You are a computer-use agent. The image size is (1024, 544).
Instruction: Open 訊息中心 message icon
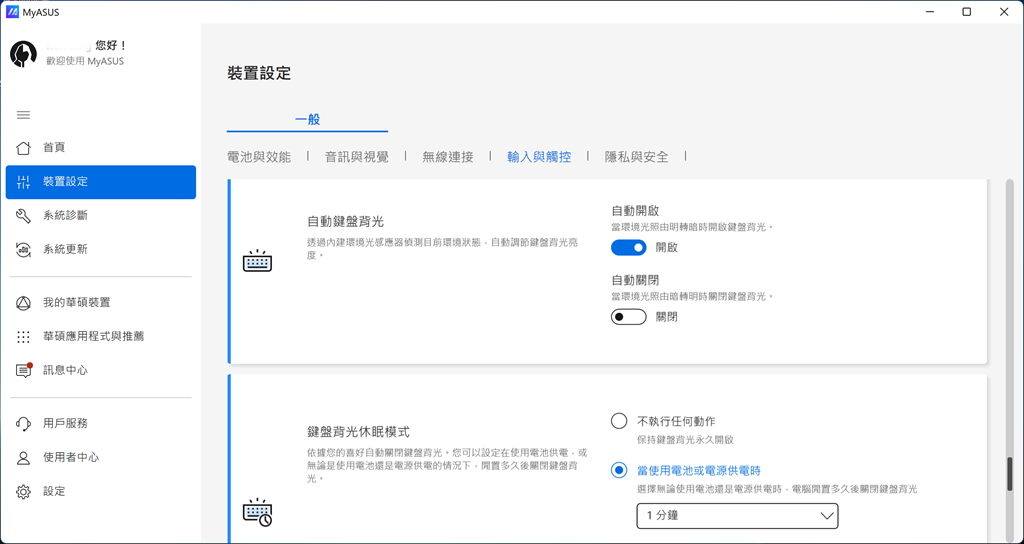24,370
